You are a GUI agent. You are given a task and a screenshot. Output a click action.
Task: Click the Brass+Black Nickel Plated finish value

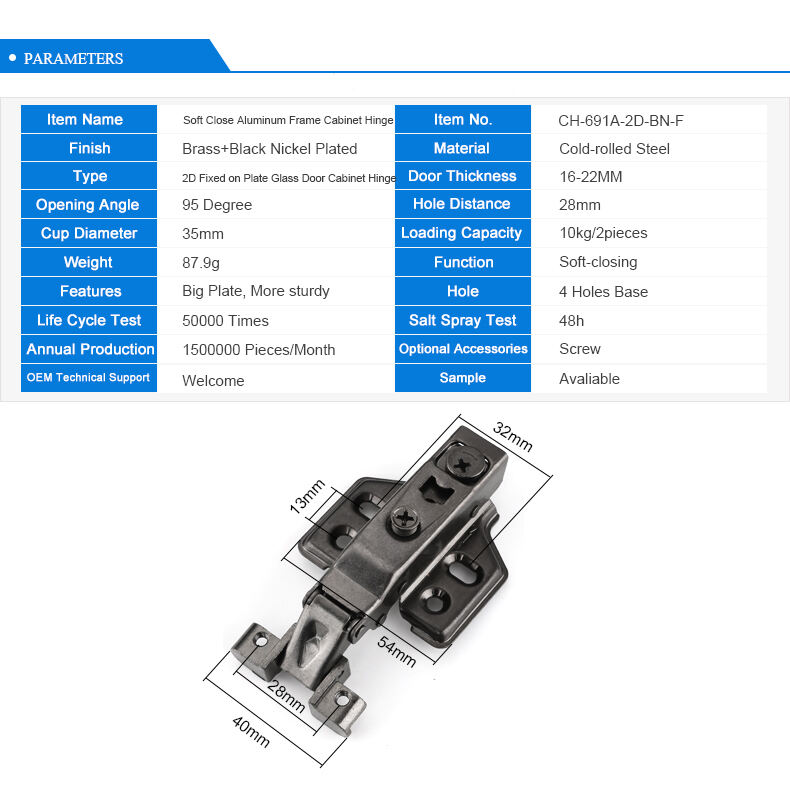point(269,149)
